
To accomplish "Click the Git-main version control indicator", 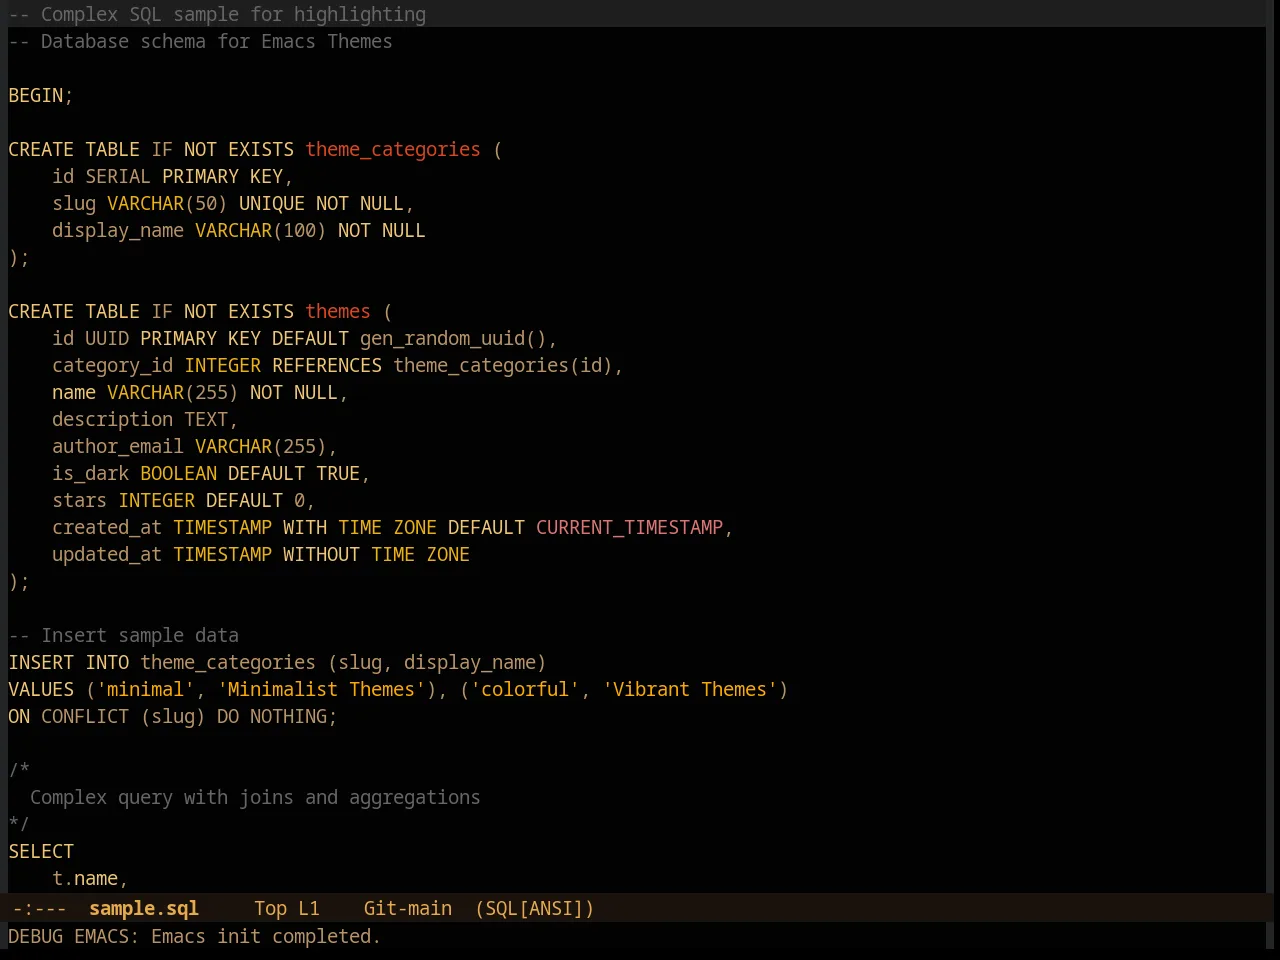I will 408,908.
